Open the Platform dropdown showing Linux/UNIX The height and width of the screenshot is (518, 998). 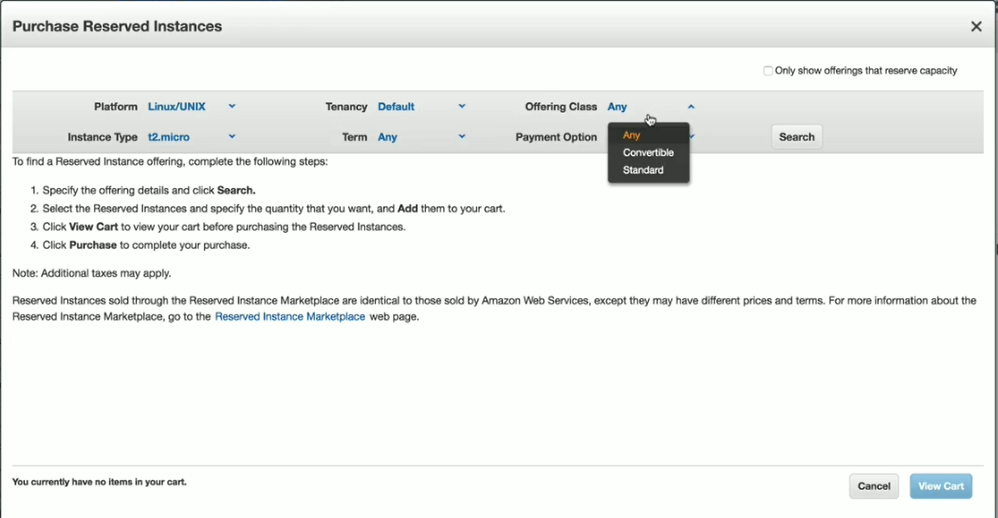(x=177, y=107)
